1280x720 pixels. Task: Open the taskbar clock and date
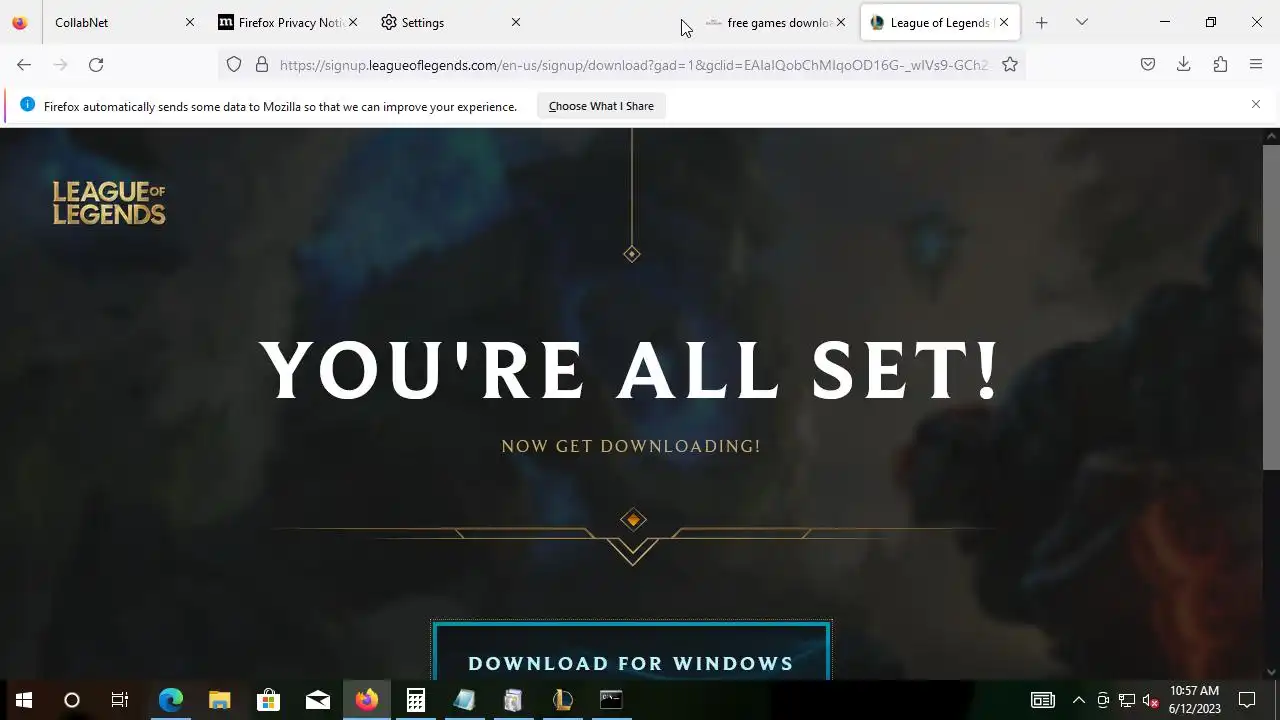tap(1195, 700)
